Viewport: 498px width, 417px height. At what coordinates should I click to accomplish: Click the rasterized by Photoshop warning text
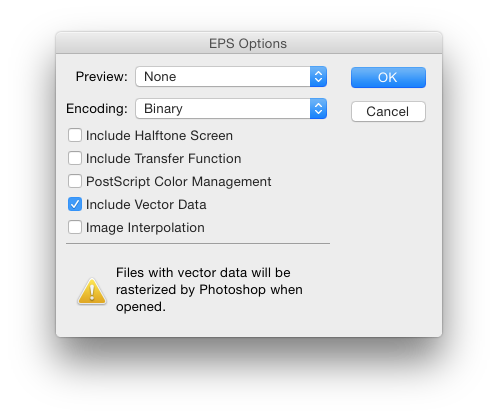209,290
